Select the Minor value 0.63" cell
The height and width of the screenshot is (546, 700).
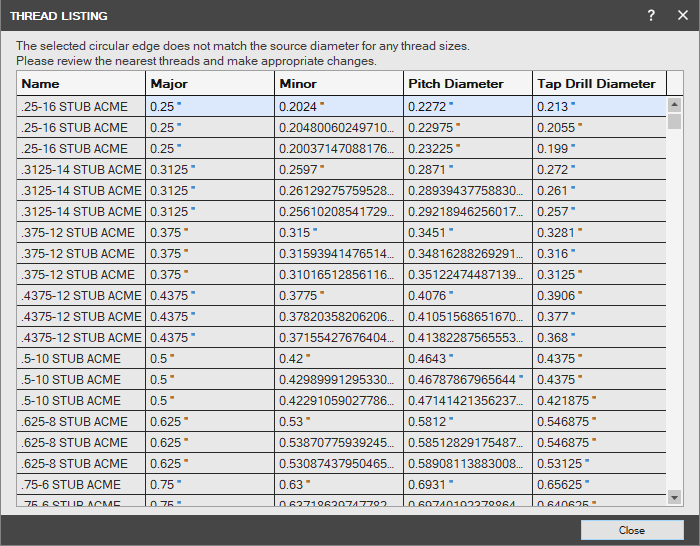[x=339, y=484]
